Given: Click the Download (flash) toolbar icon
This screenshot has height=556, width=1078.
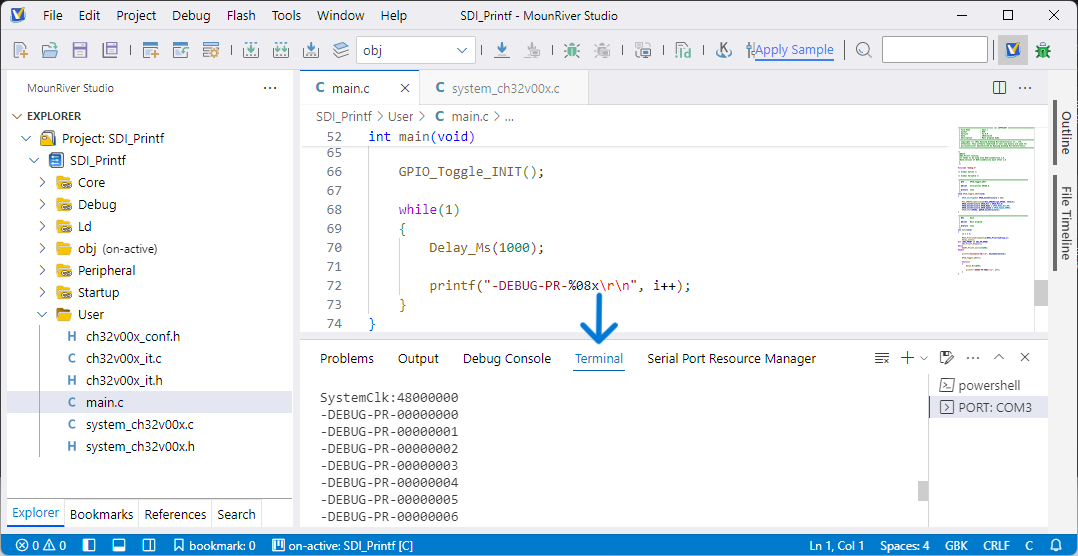Looking at the screenshot, I should tap(501, 50).
